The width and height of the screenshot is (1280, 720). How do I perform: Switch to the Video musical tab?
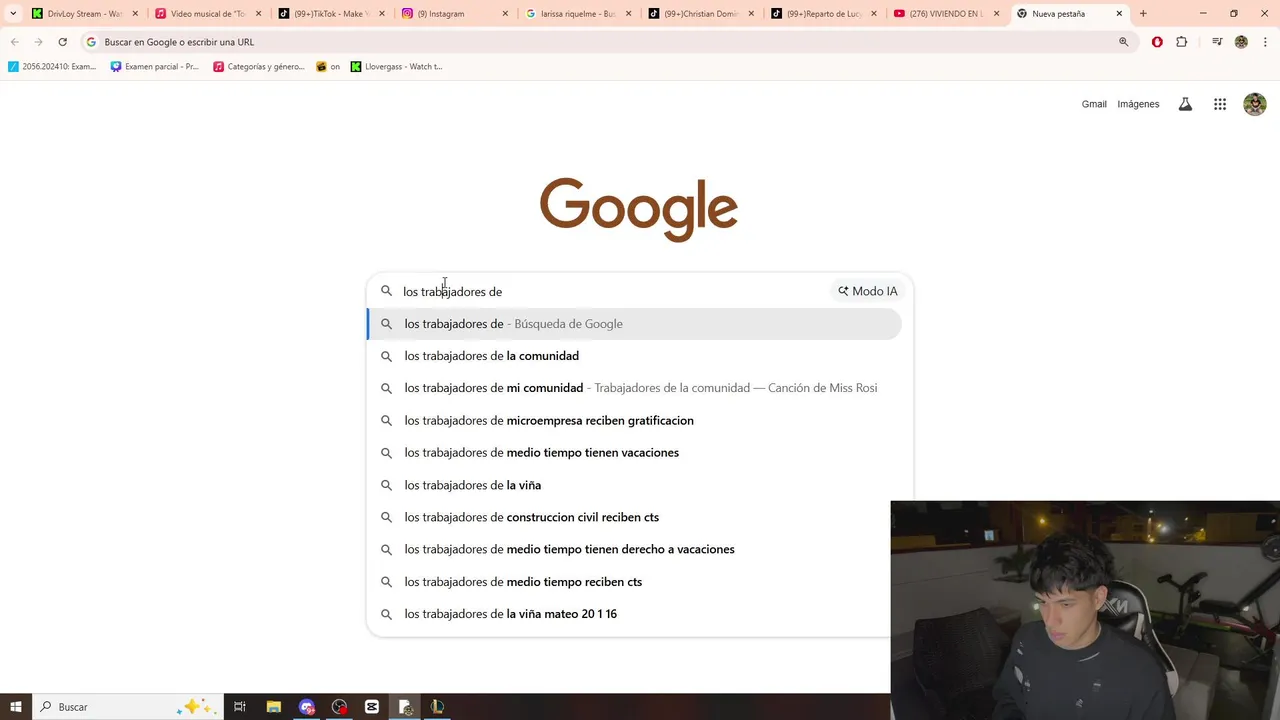(x=208, y=14)
